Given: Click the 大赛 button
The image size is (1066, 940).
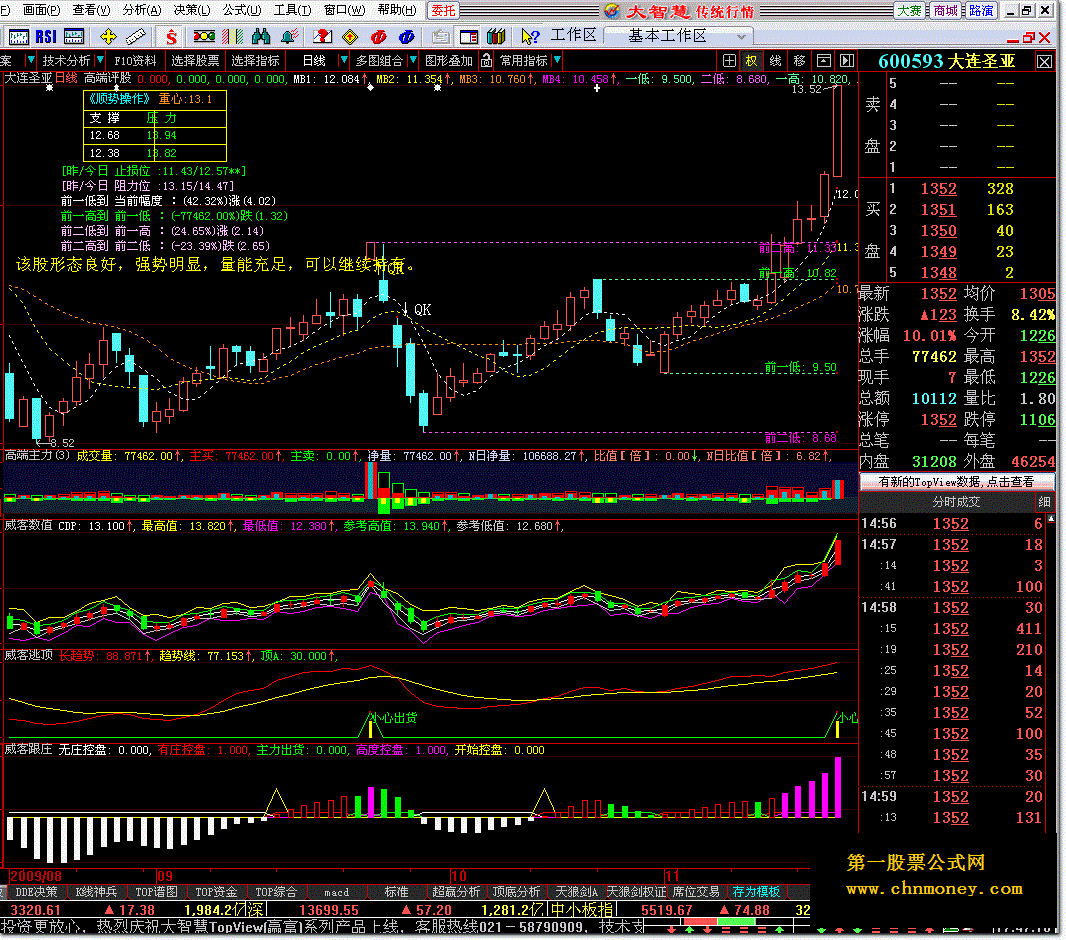Looking at the screenshot, I should tap(909, 11).
